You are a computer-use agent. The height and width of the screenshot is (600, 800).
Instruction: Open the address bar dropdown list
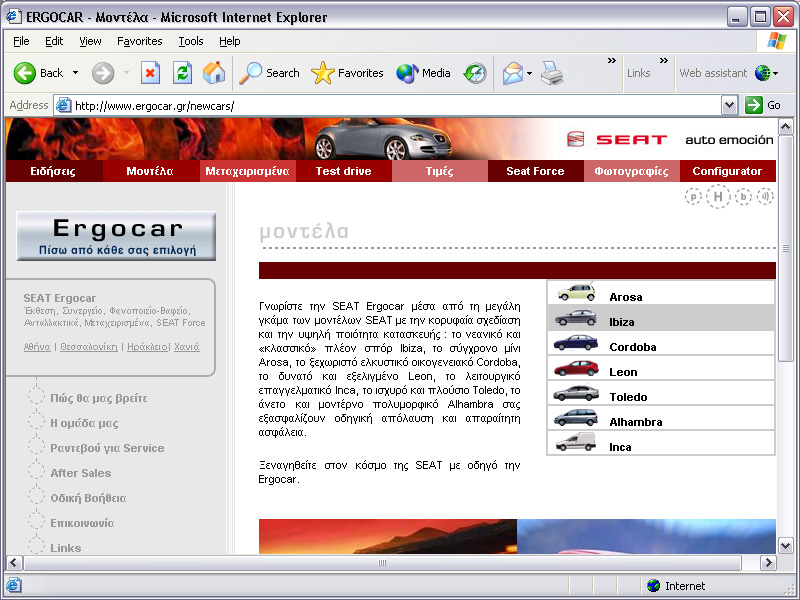click(730, 105)
